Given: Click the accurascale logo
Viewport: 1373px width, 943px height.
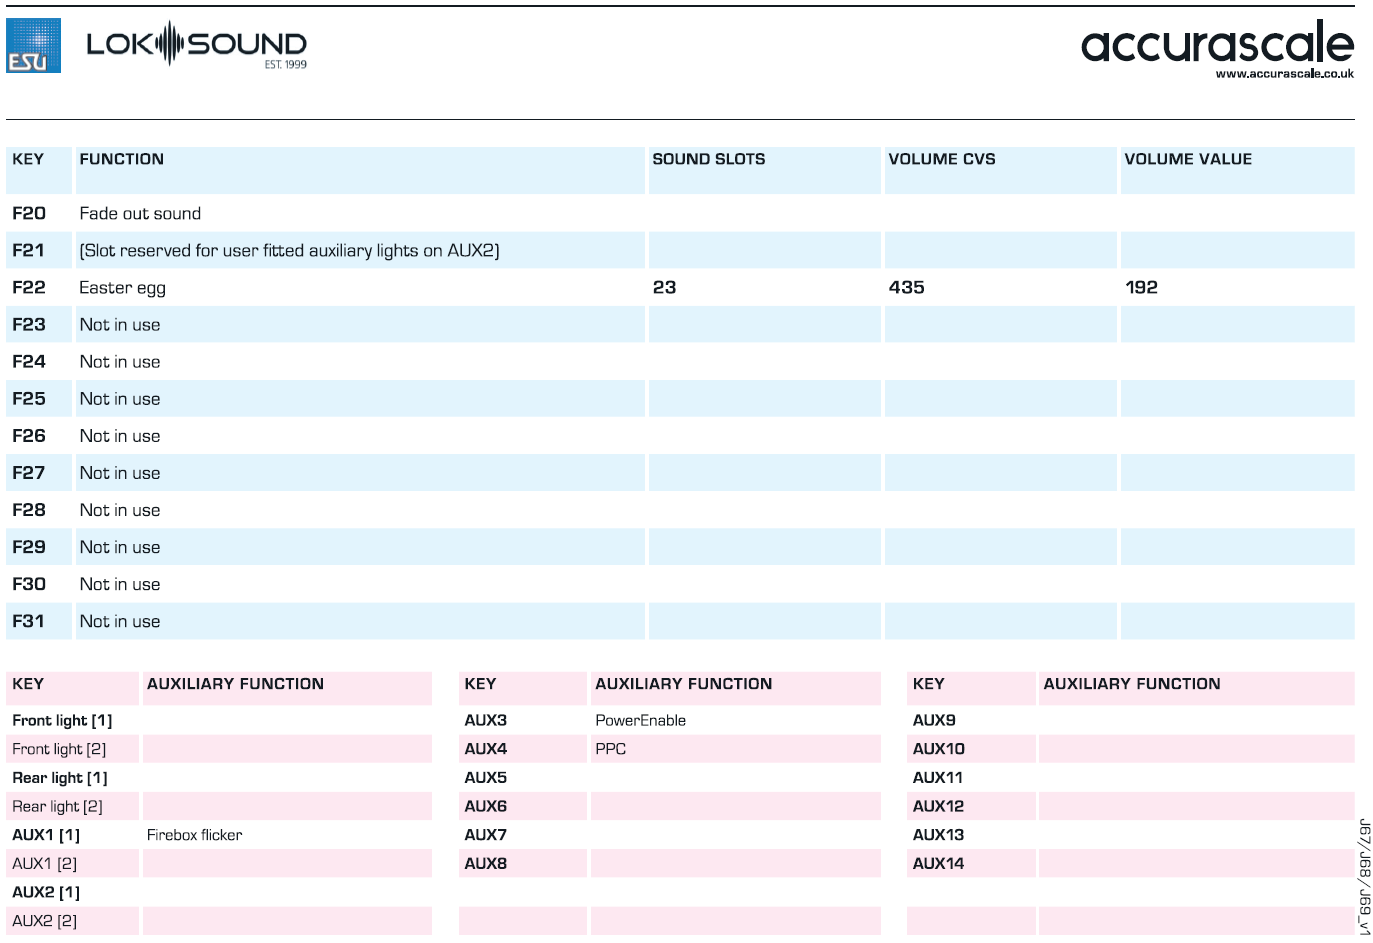Looking at the screenshot, I should tap(1217, 43).
